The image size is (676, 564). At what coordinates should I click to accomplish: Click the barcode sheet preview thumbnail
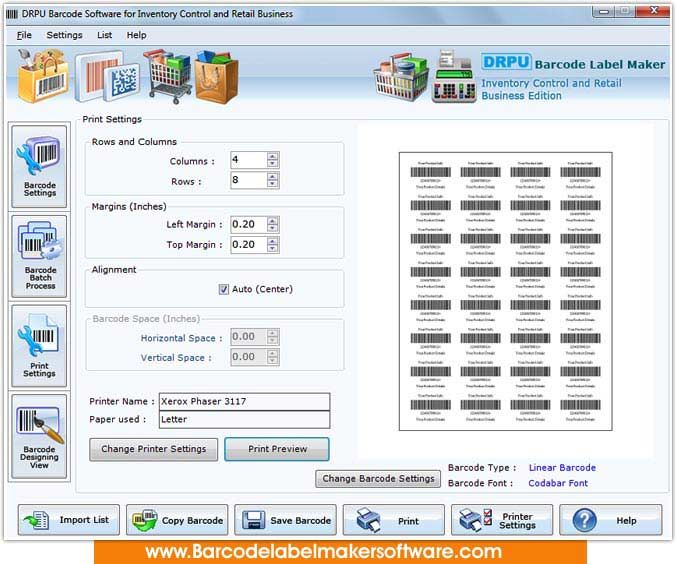pos(505,291)
